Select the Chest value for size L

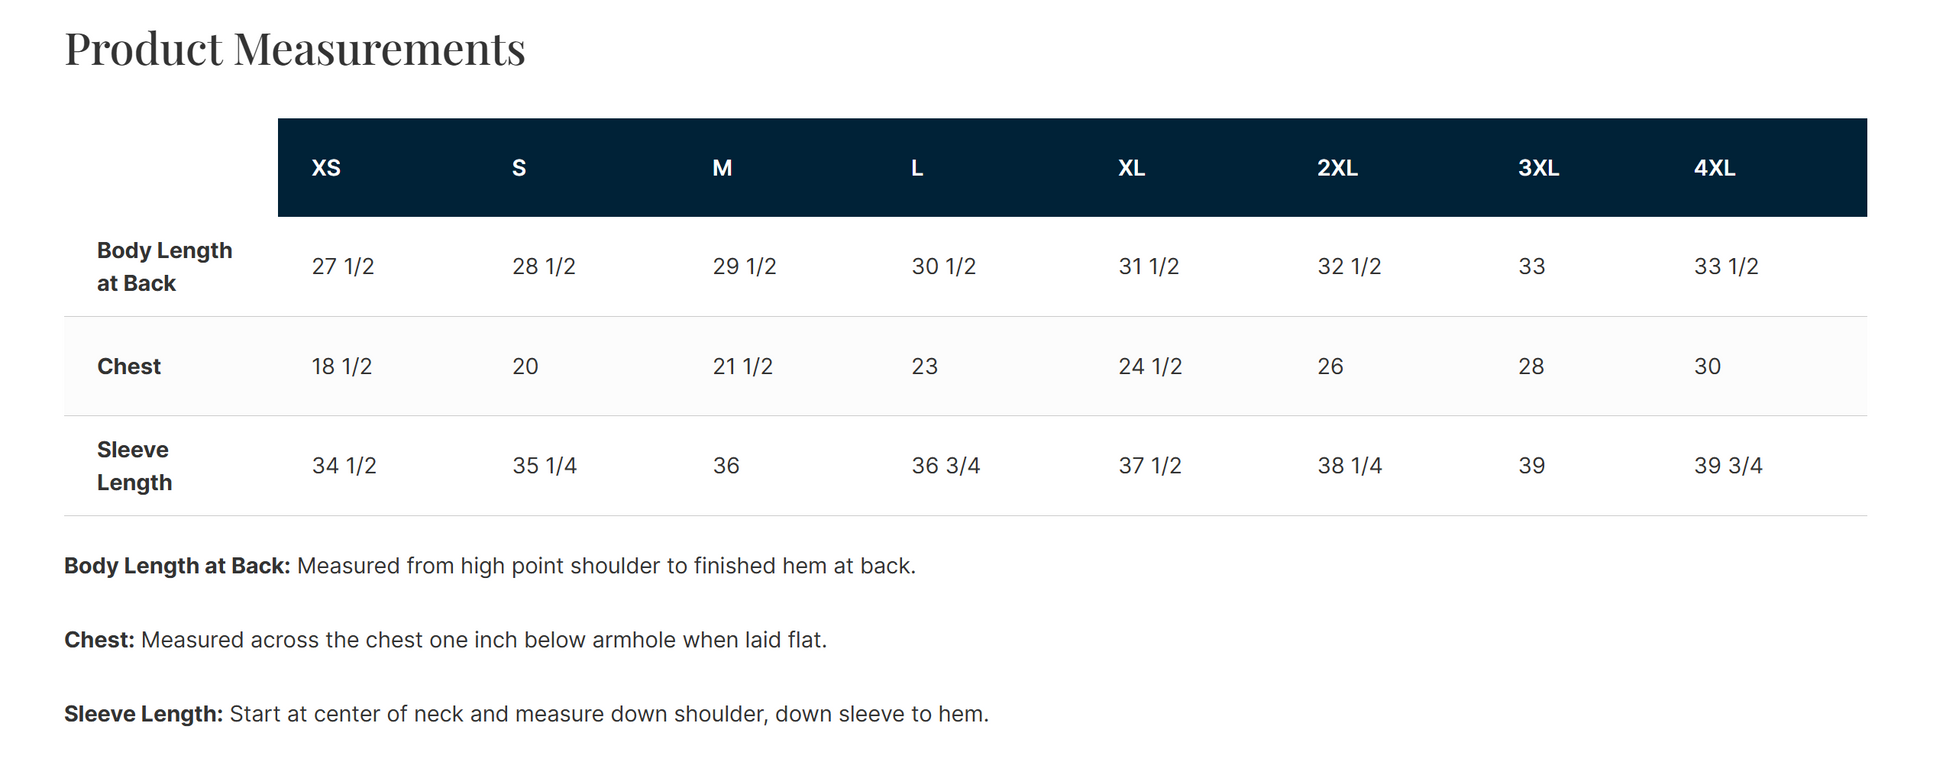925,367
